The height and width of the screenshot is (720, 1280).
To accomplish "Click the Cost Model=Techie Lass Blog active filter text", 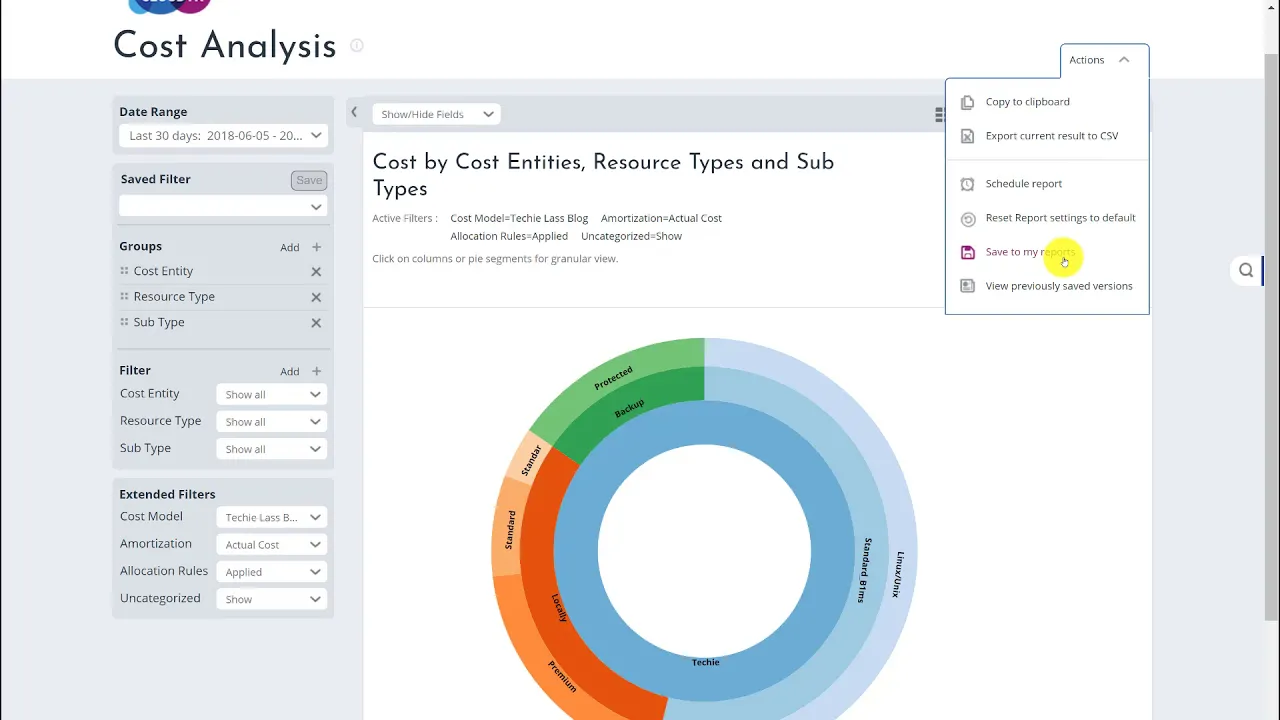I will point(519,218).
